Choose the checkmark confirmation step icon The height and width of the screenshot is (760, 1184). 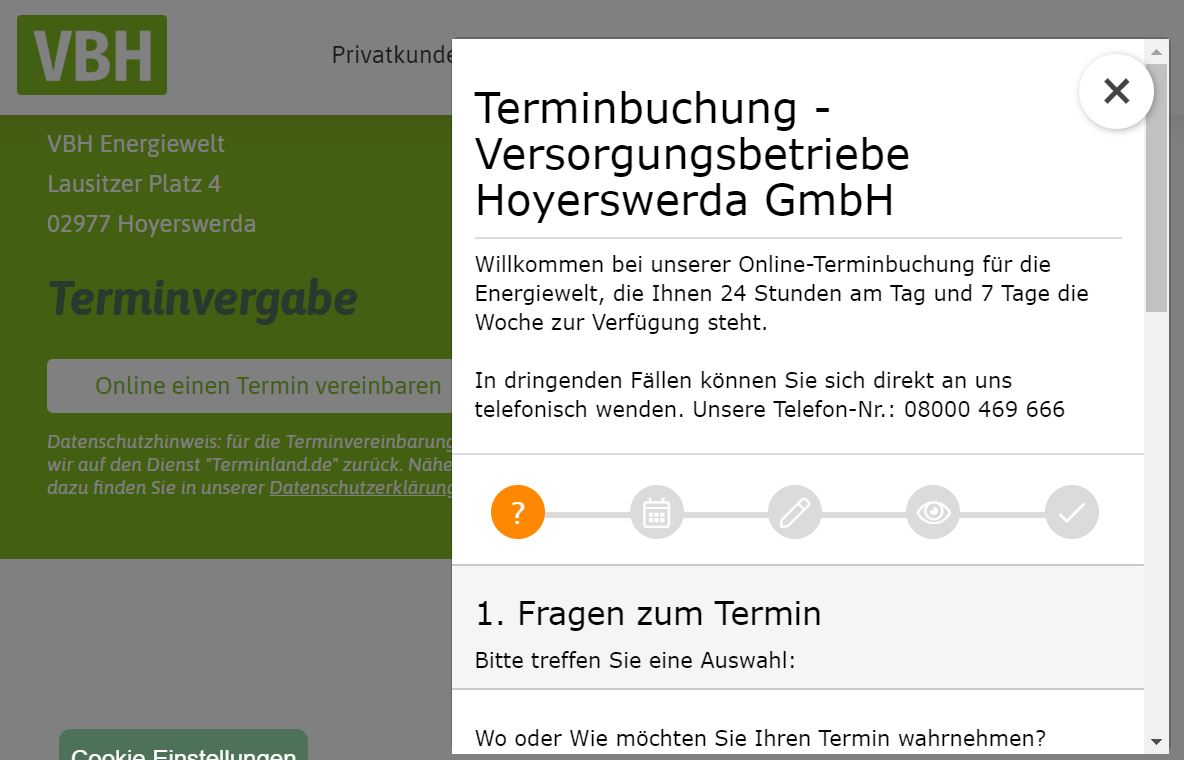click(1071, 512)
